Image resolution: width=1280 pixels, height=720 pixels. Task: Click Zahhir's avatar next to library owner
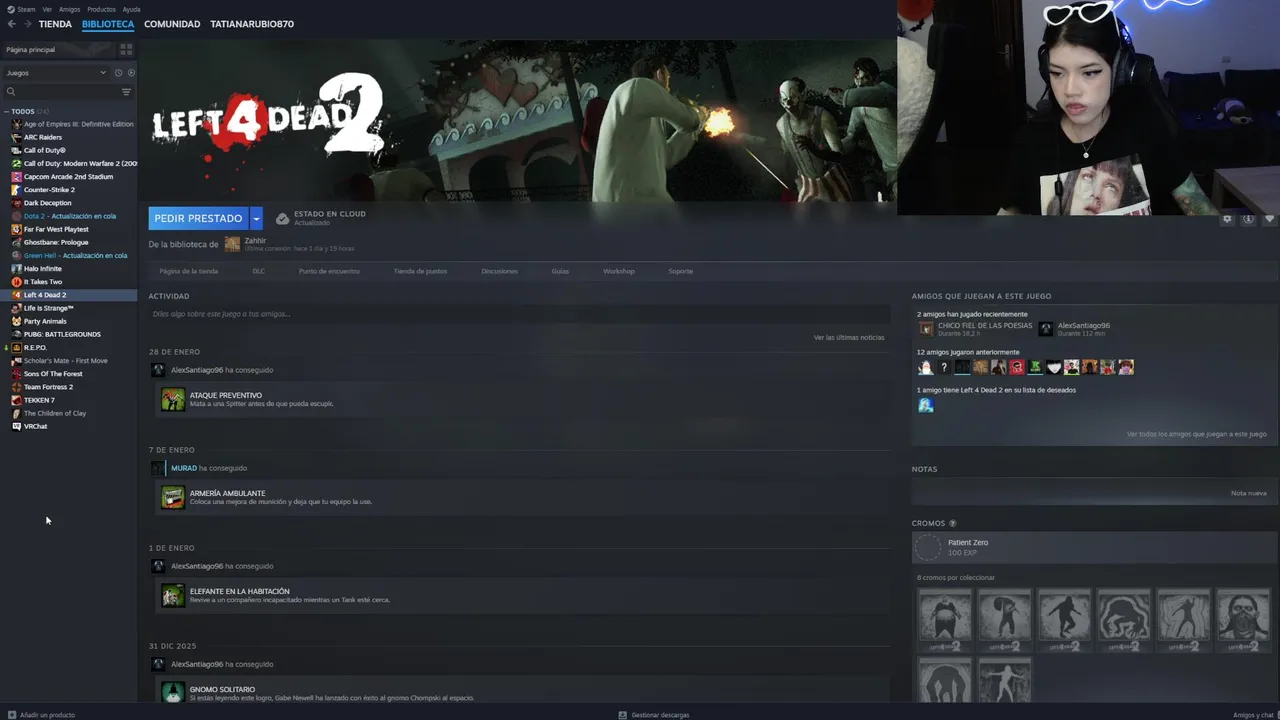pos(232,244)
